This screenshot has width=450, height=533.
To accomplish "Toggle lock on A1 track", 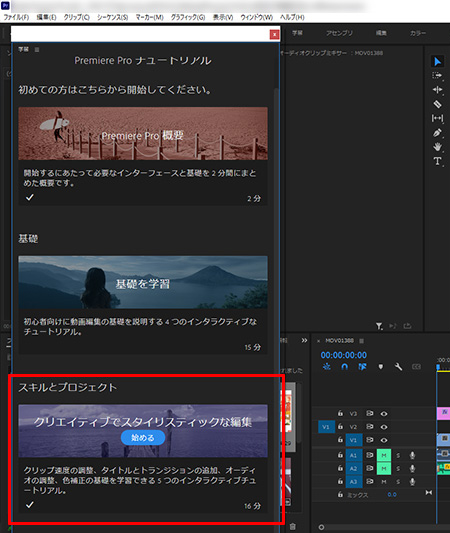I will click(340, 455).
